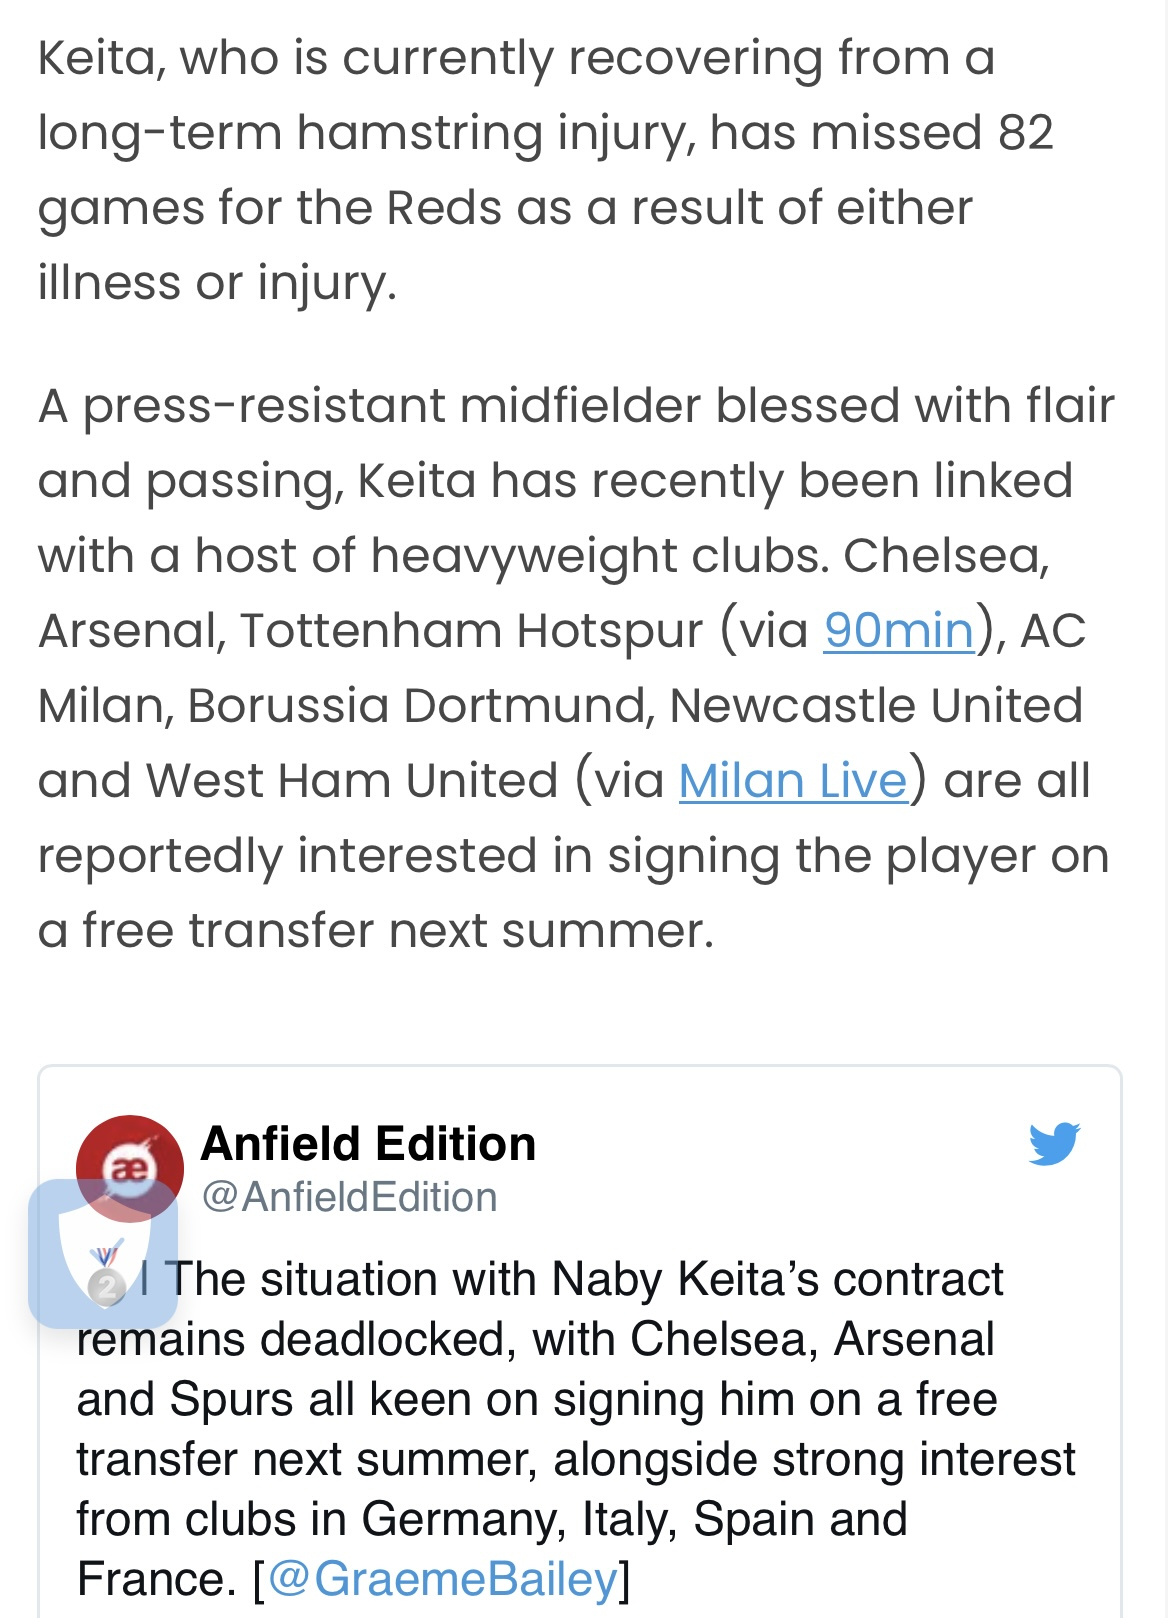Open the Milan Live source link
Image resolution: width=1168 pixels, height=1618 pixels.
click(793, 781)
